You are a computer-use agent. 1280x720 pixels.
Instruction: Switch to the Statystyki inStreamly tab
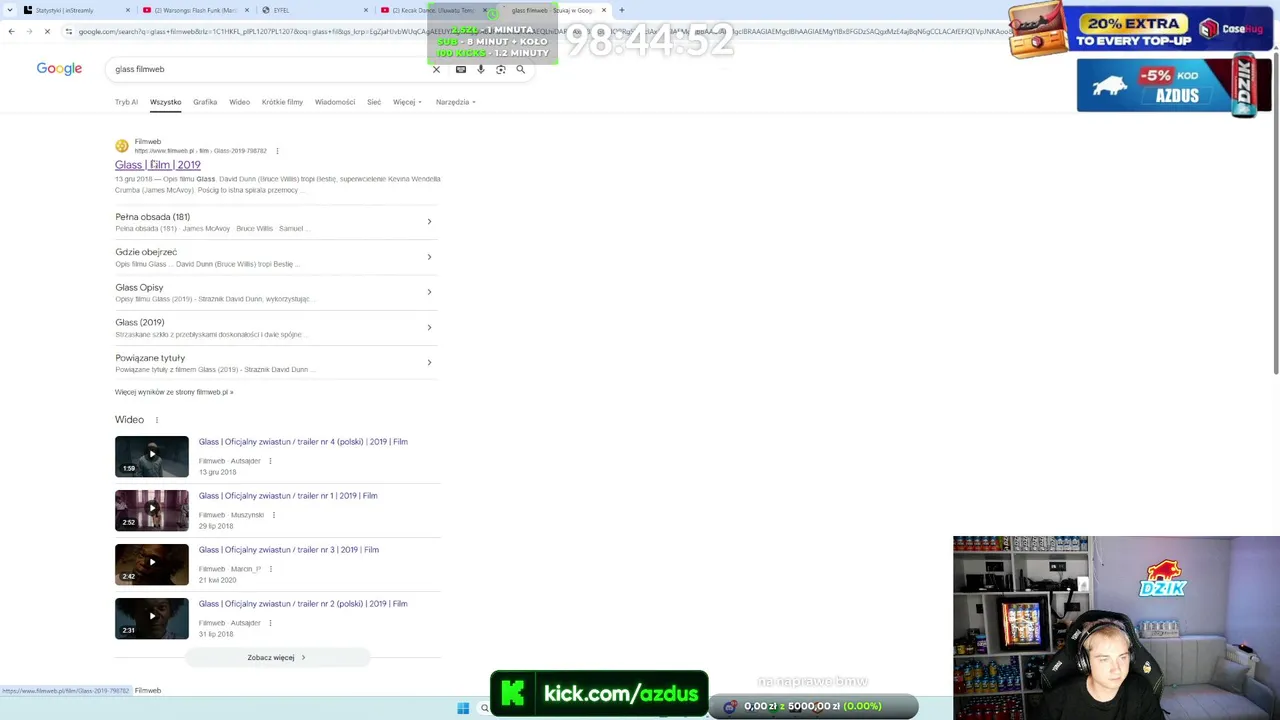[64, 10]
